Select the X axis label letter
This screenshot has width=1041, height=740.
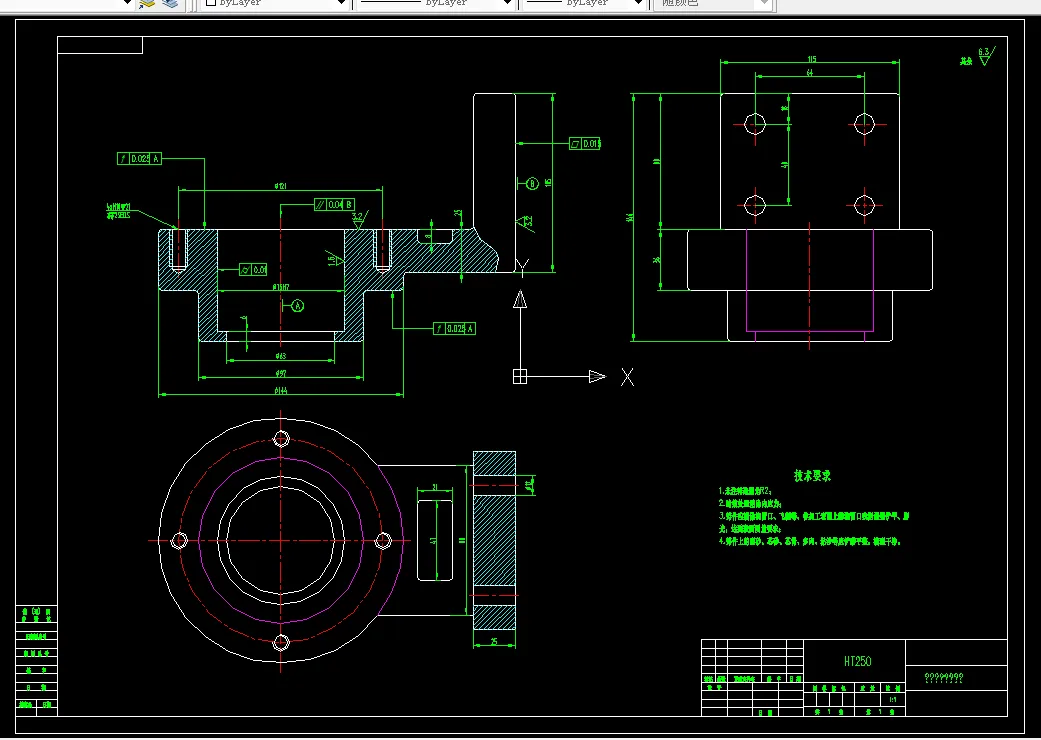(627, 377)
